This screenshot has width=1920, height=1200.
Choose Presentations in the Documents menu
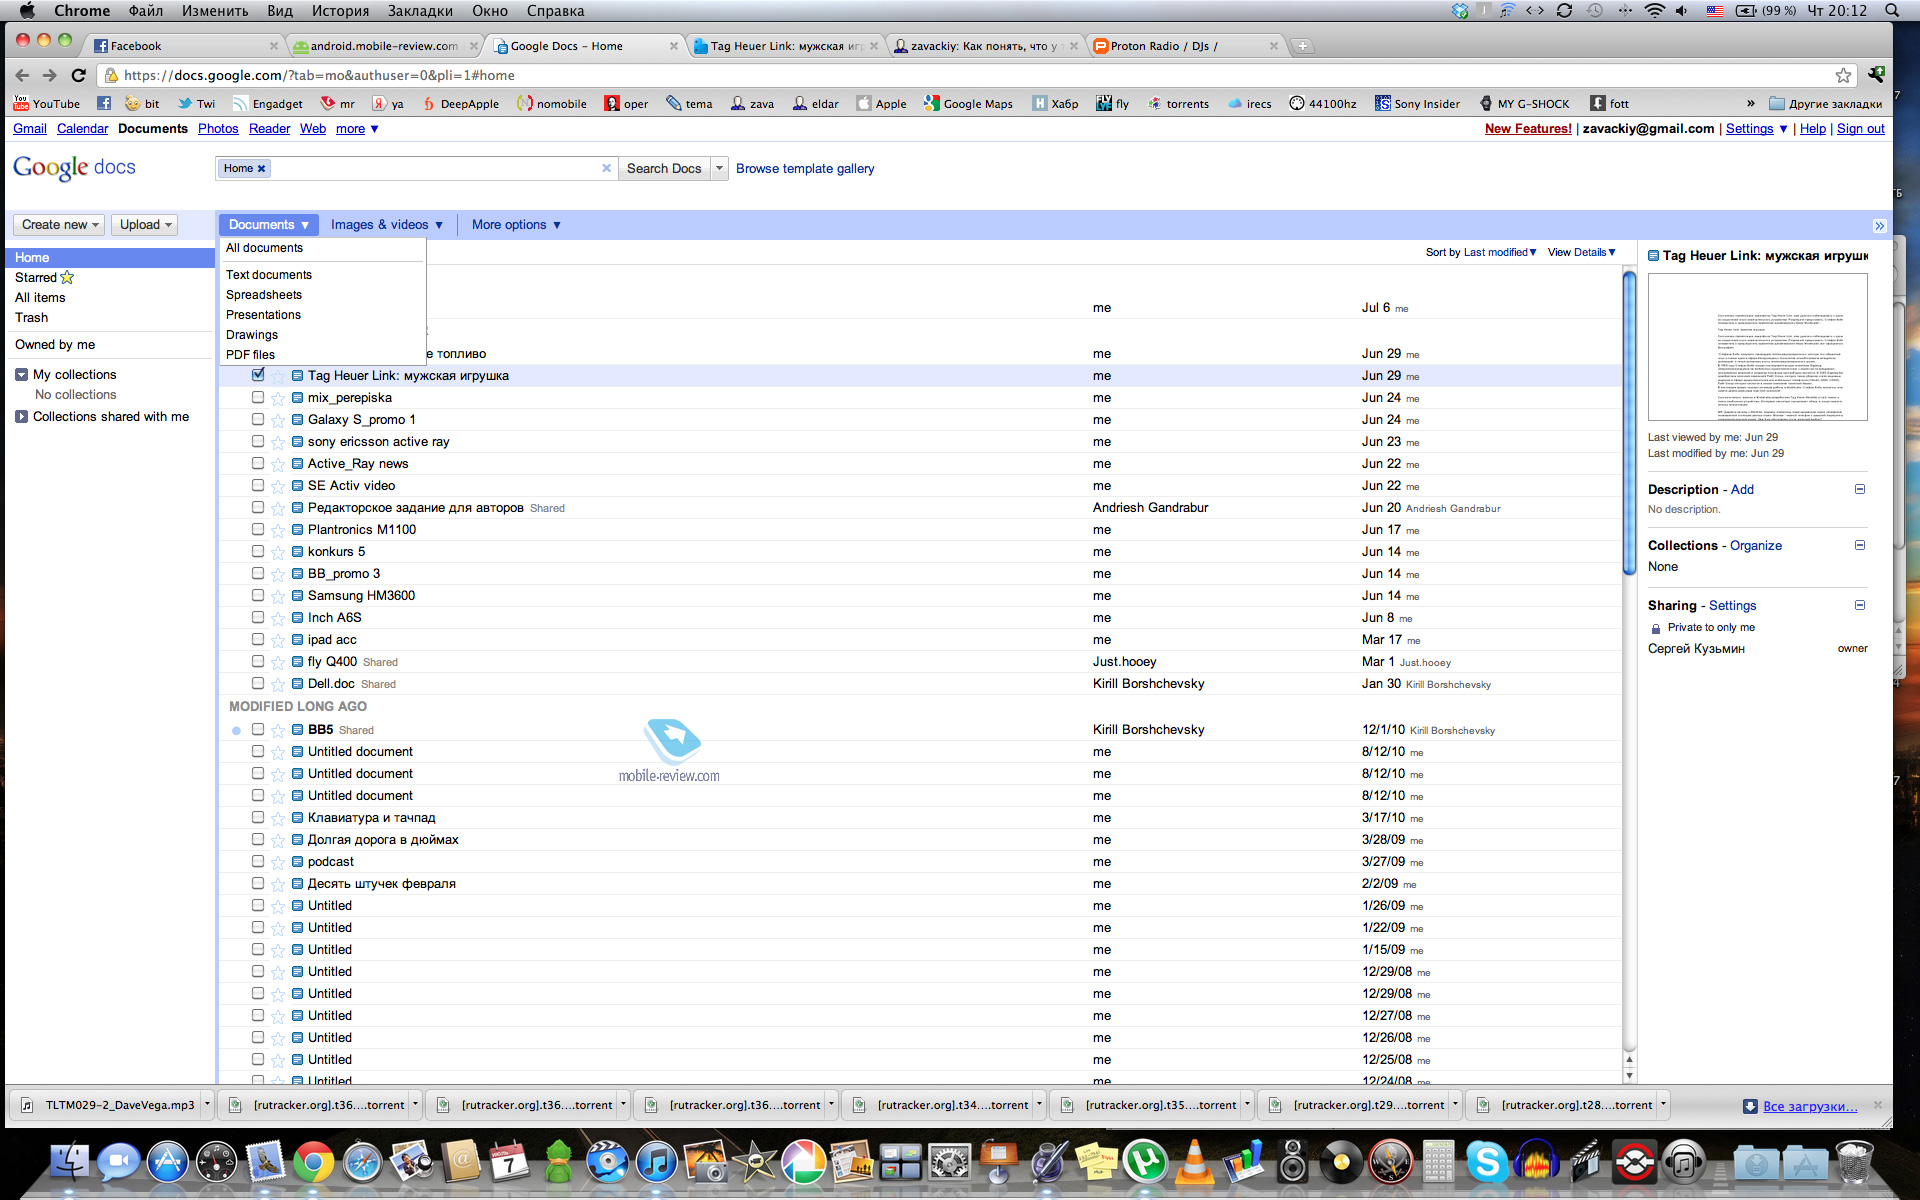click(x=263, y=315)
